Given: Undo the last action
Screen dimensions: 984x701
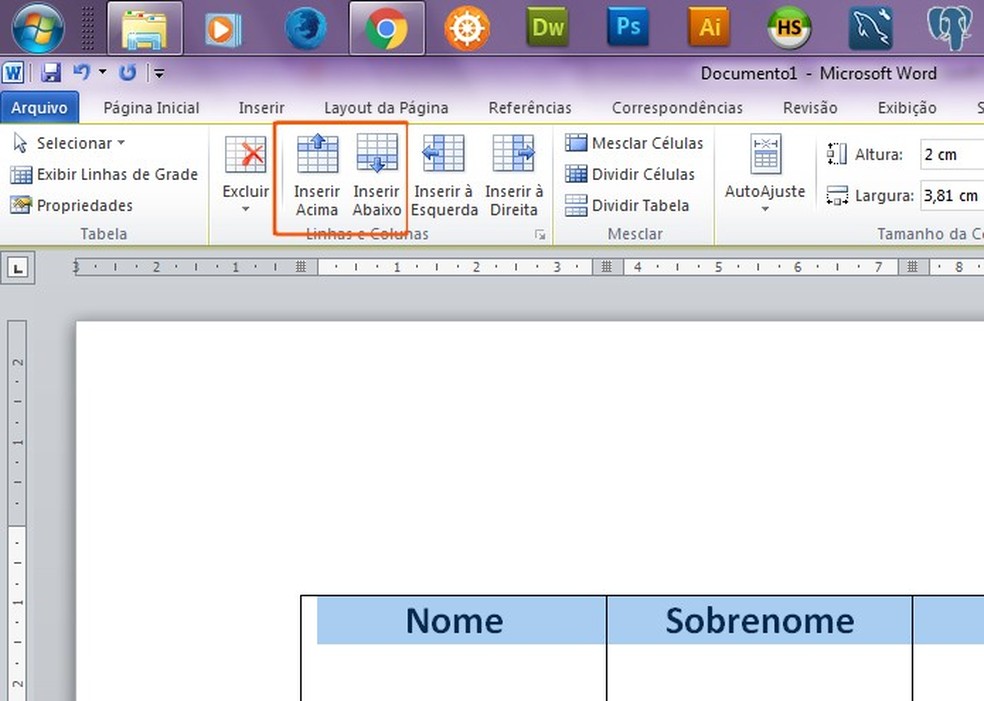Looking at the screenshot, I should (82, 72).
